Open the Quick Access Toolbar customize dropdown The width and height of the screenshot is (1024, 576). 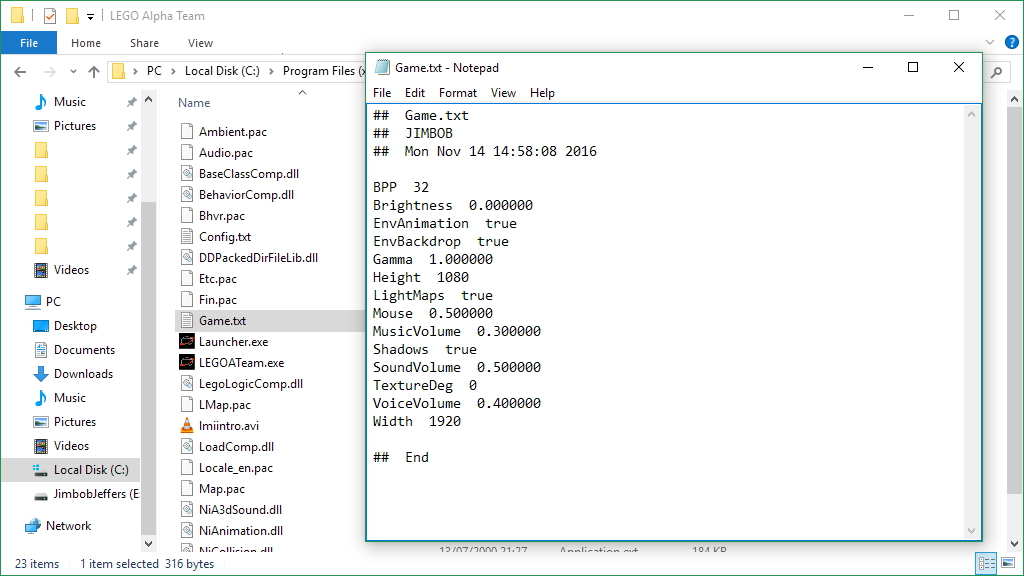coord(90,16)
